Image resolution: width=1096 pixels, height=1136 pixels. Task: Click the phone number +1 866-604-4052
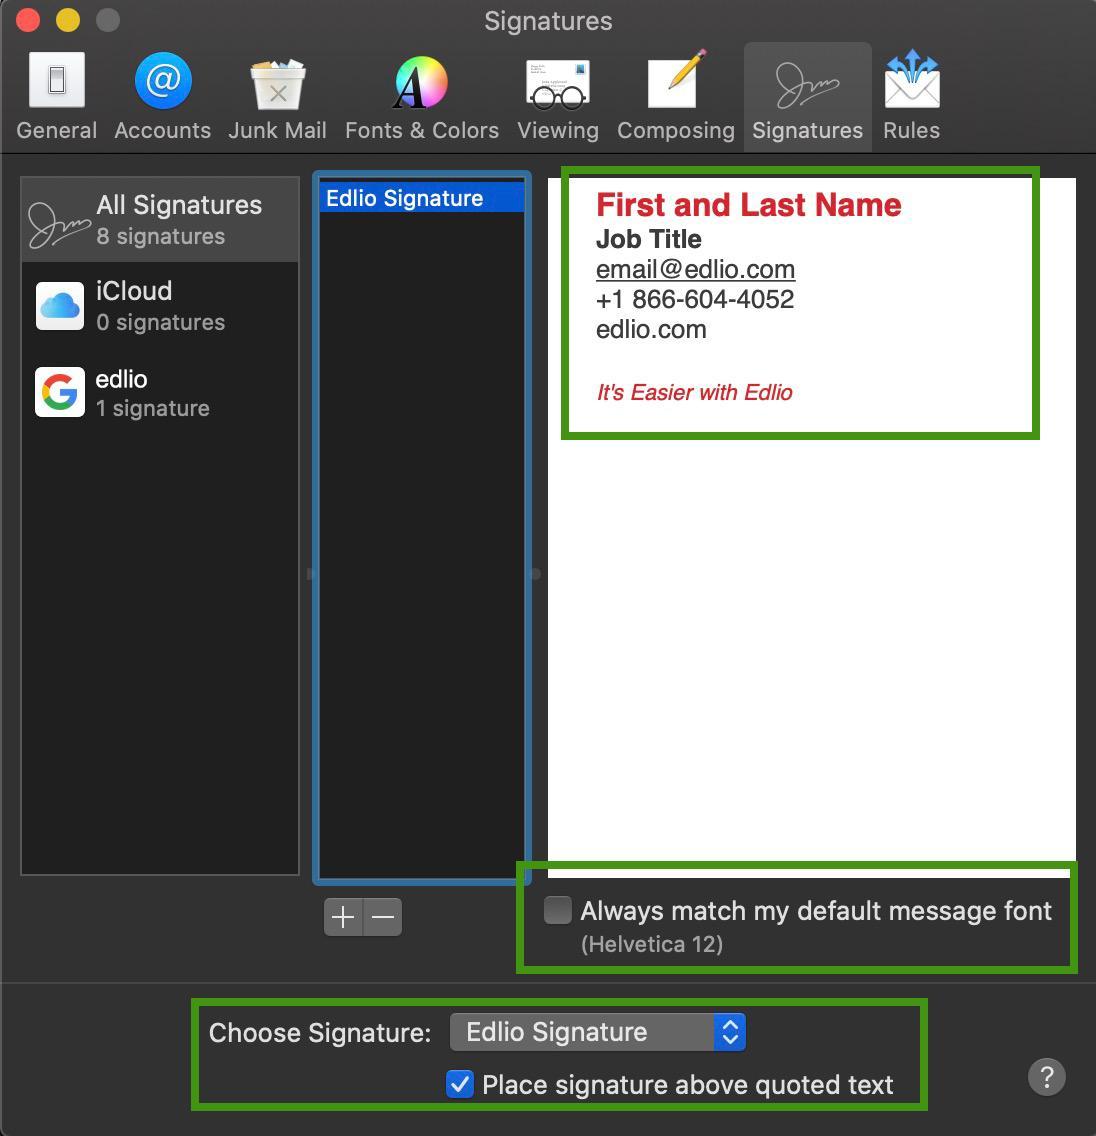coord(695,299)
